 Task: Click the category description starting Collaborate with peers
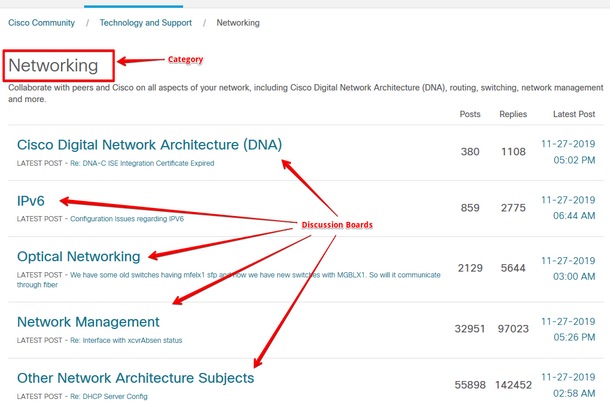point(306,93)
